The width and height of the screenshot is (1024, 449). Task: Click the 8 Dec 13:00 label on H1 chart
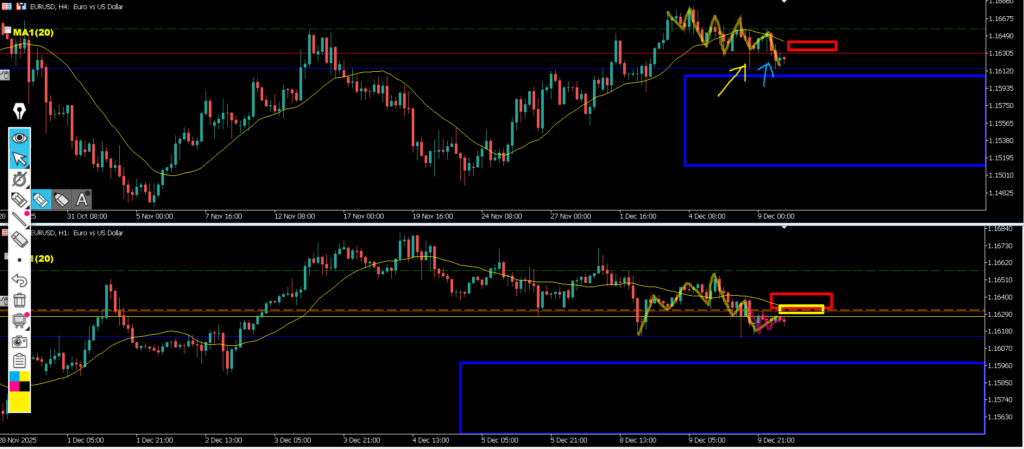coord(639,441)
